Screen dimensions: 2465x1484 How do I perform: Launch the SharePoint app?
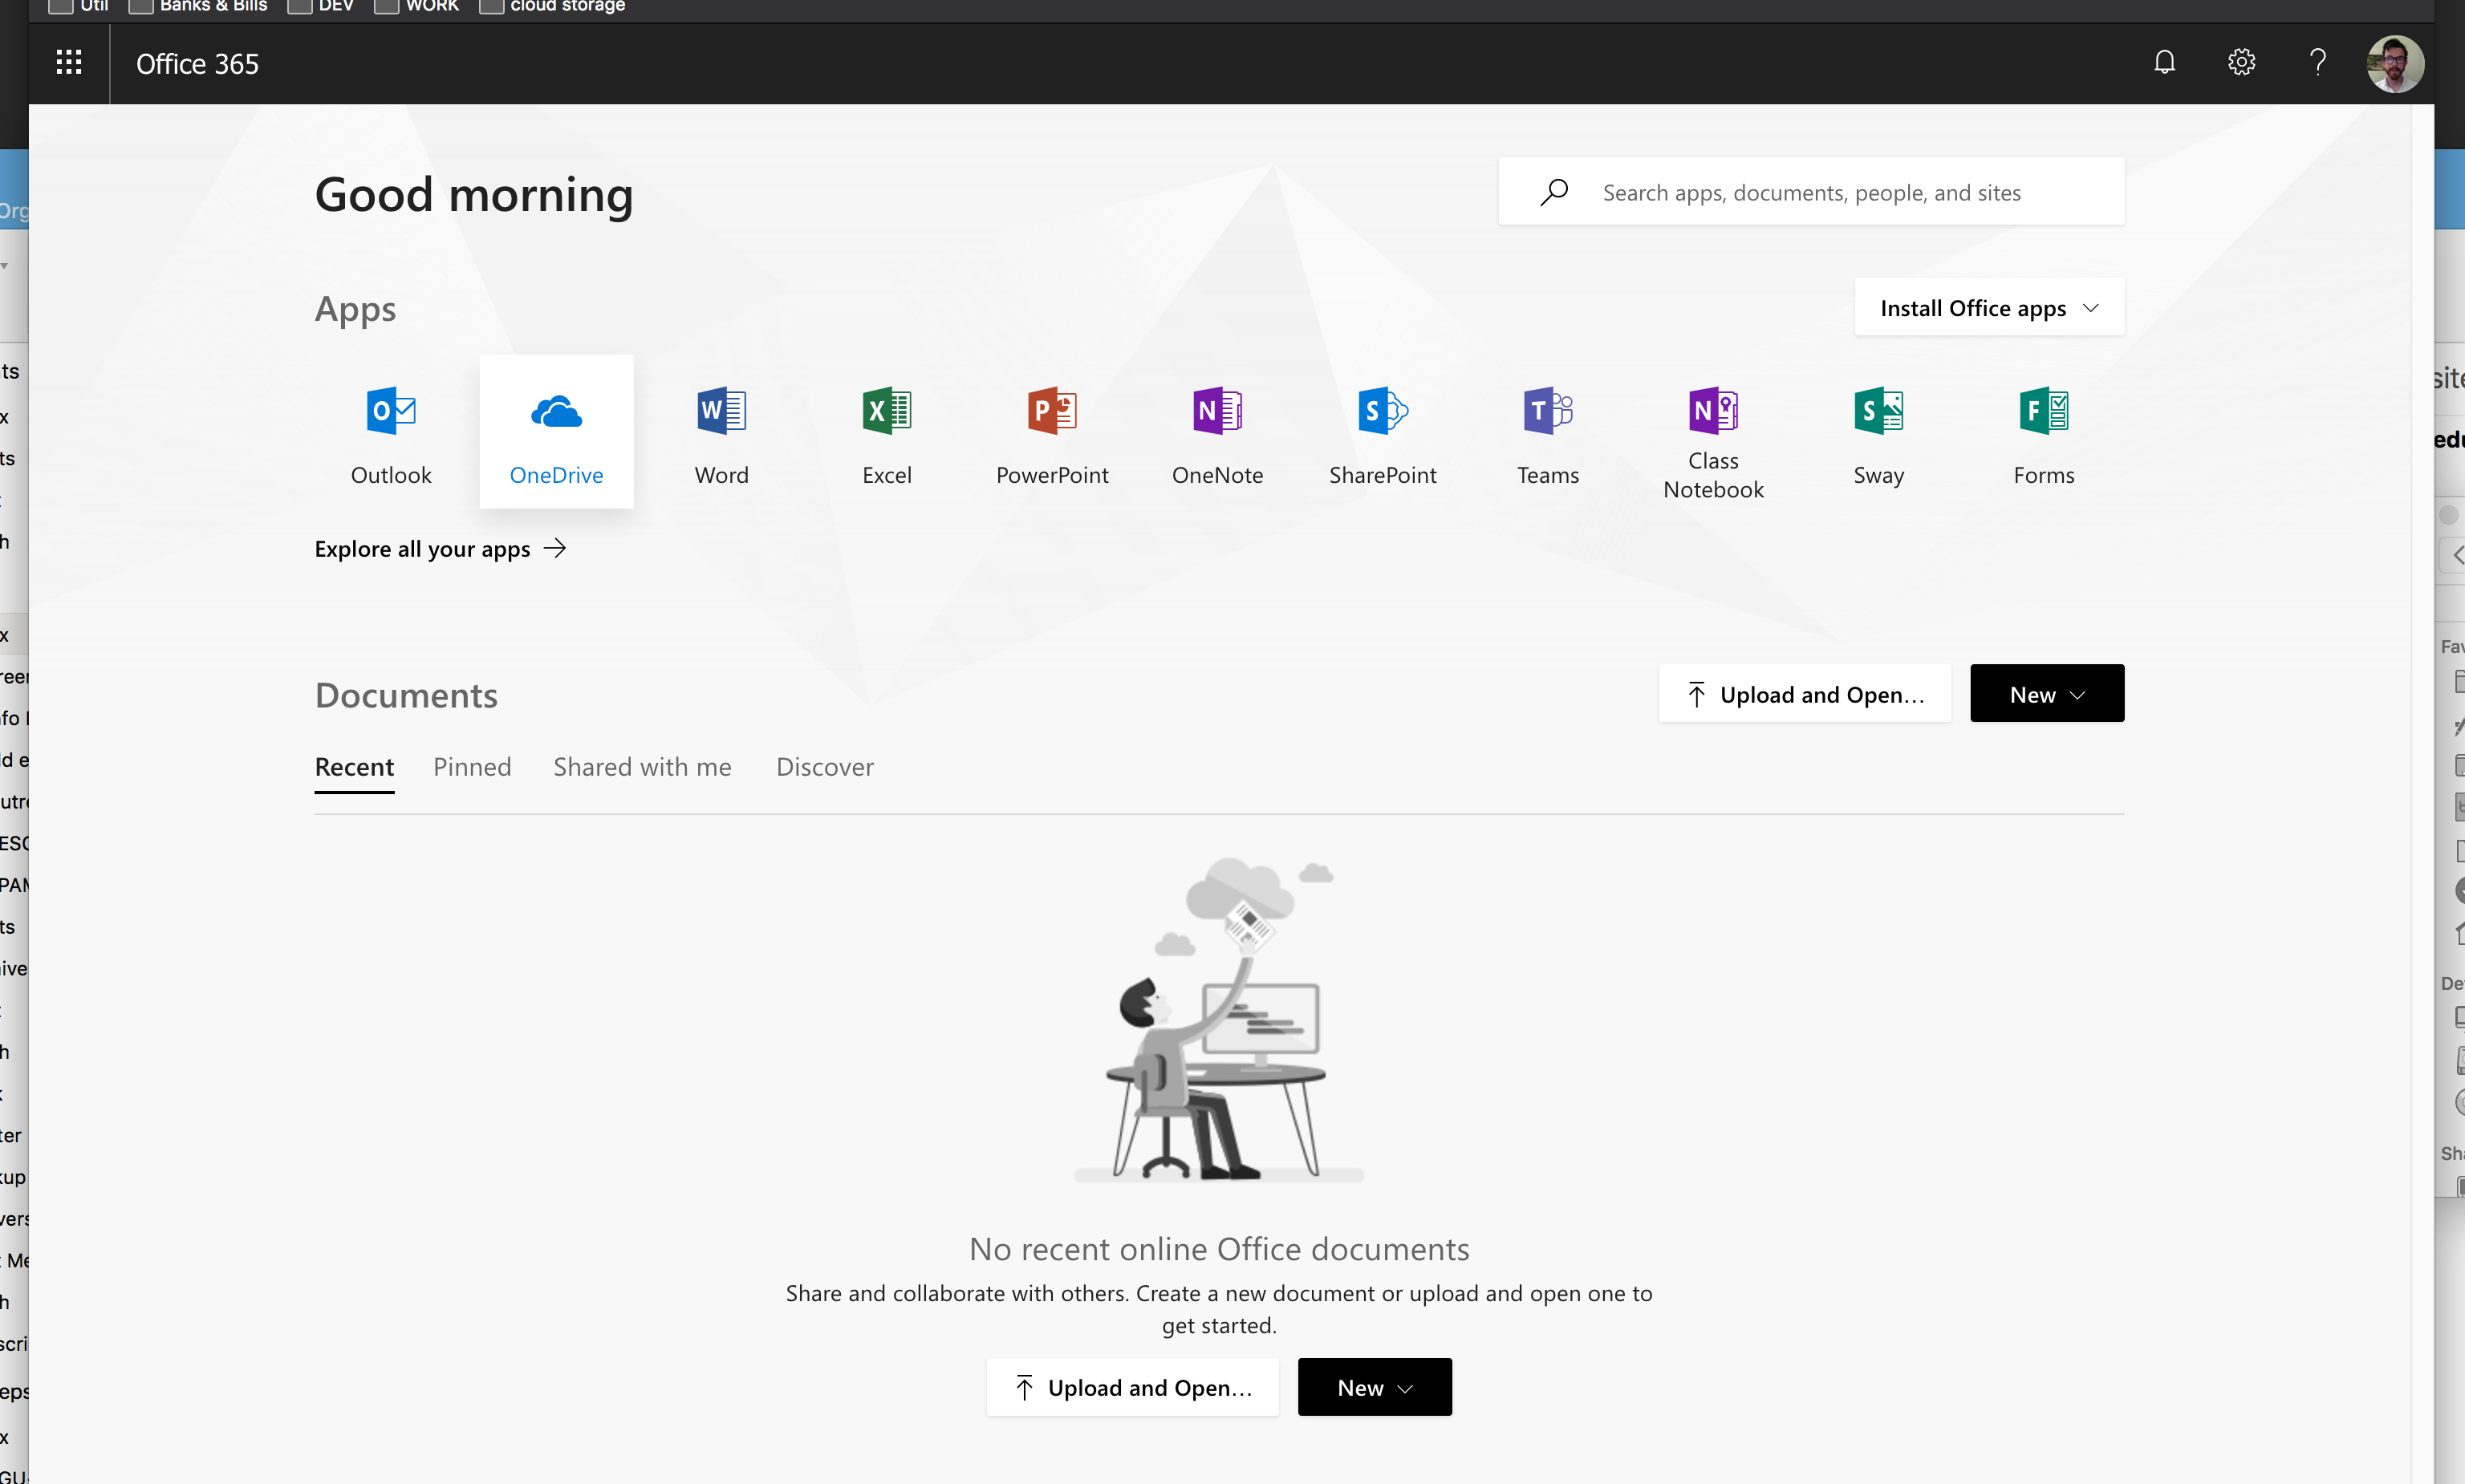click(x=1383, y=432)
